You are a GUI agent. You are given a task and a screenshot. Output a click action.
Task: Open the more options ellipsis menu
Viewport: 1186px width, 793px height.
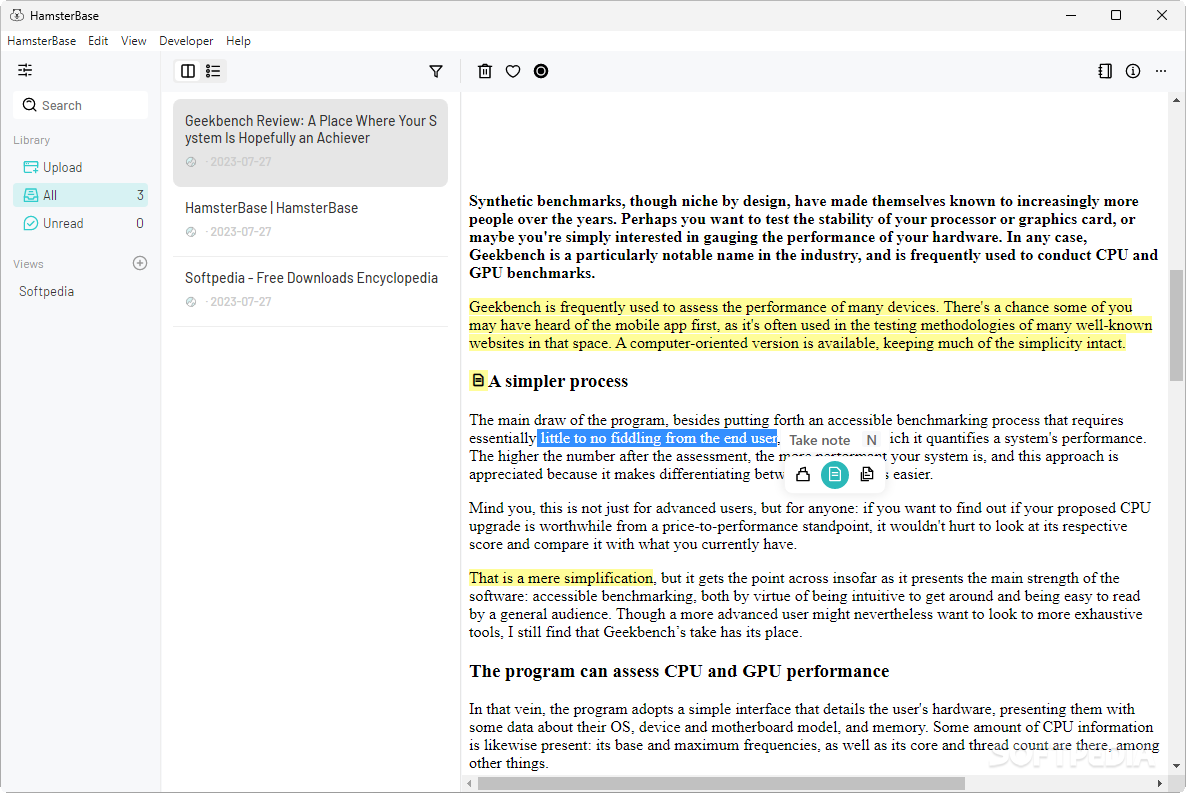tap(1161, 71)
